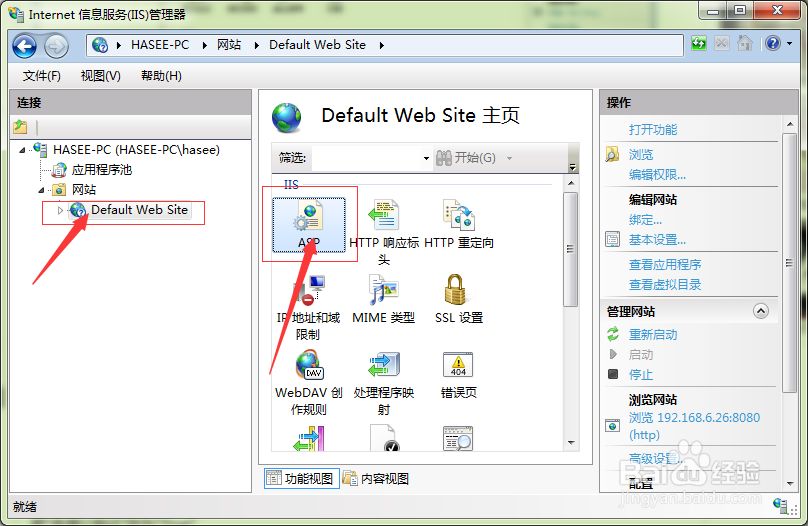Click the actions pane vertical scrollbar

789,263
